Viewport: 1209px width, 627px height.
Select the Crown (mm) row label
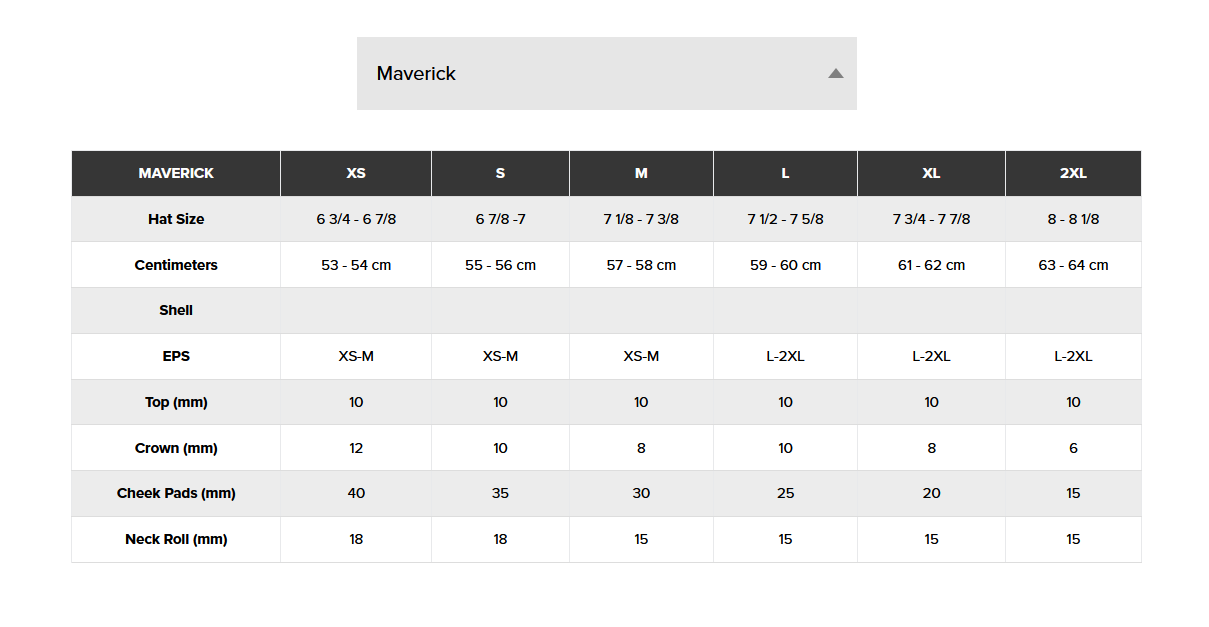click(176, 448)
